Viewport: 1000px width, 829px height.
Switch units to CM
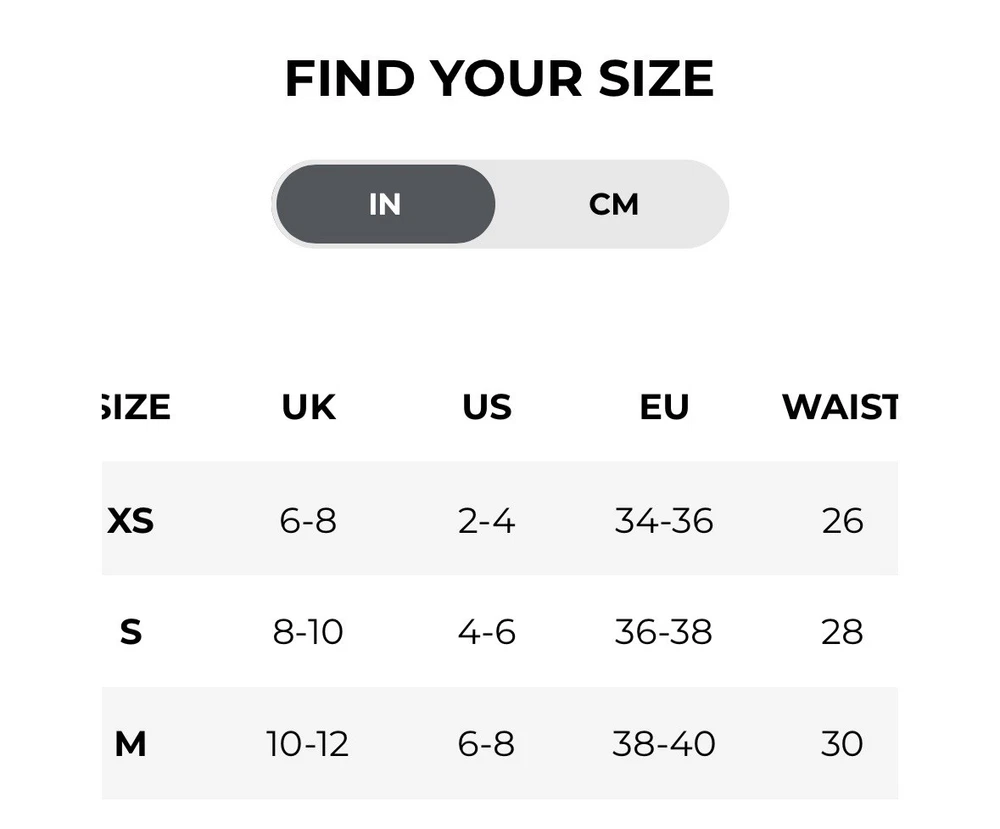point(614,204)
